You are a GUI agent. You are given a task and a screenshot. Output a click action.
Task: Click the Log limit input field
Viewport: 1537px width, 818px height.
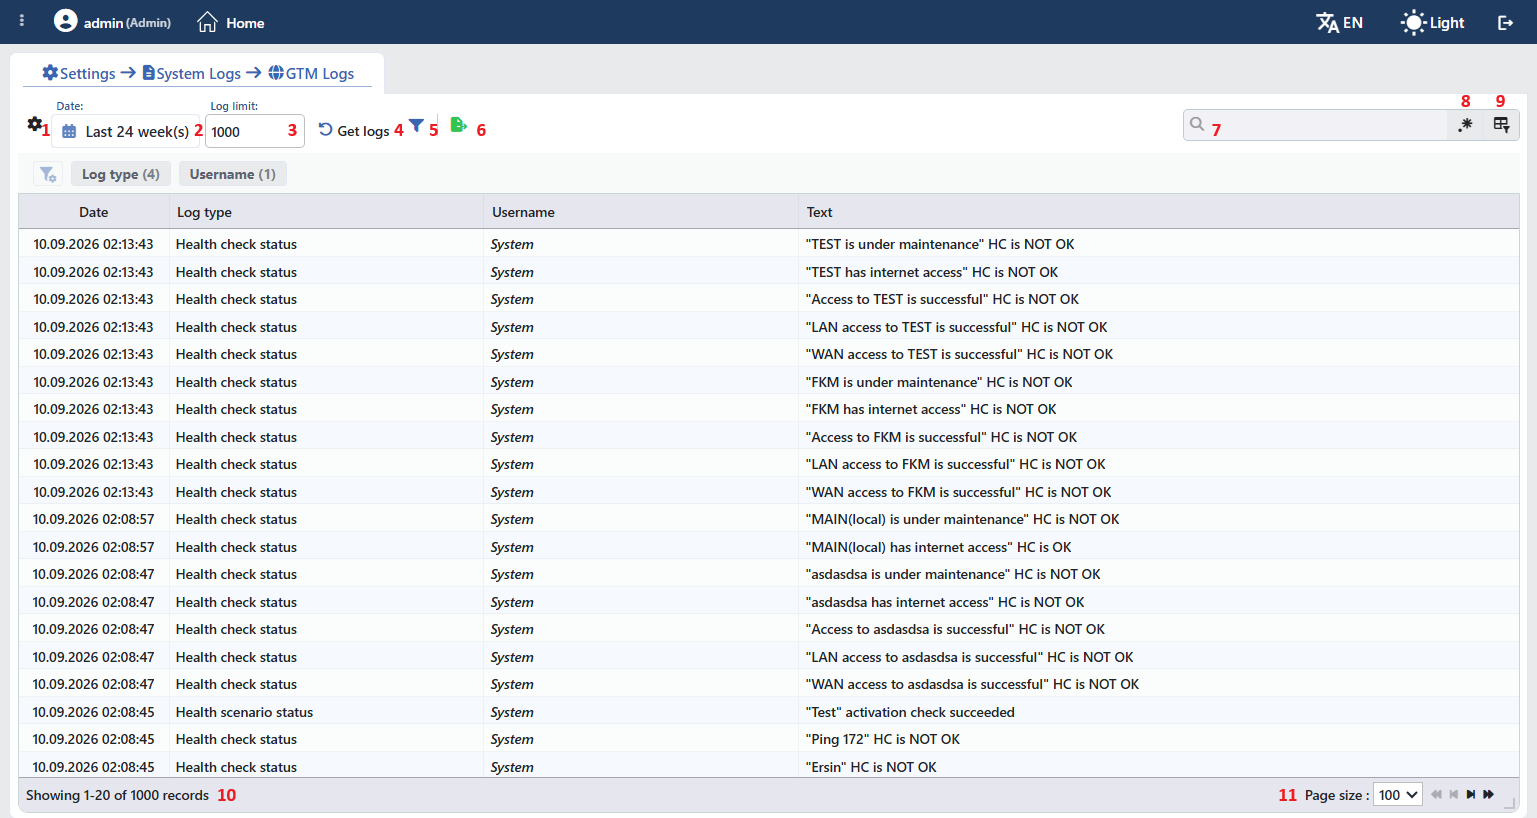(254, 131)
